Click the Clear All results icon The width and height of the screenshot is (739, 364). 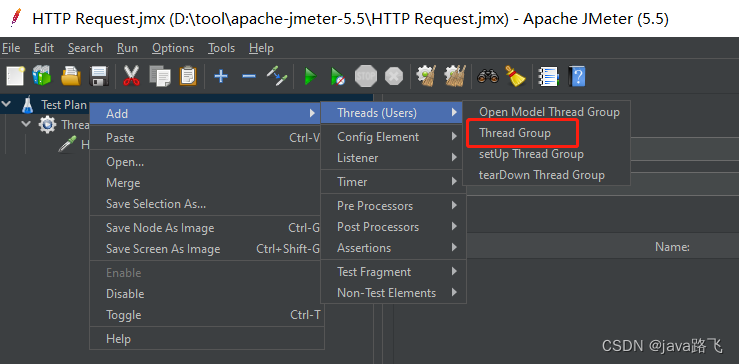click(455, 75)
